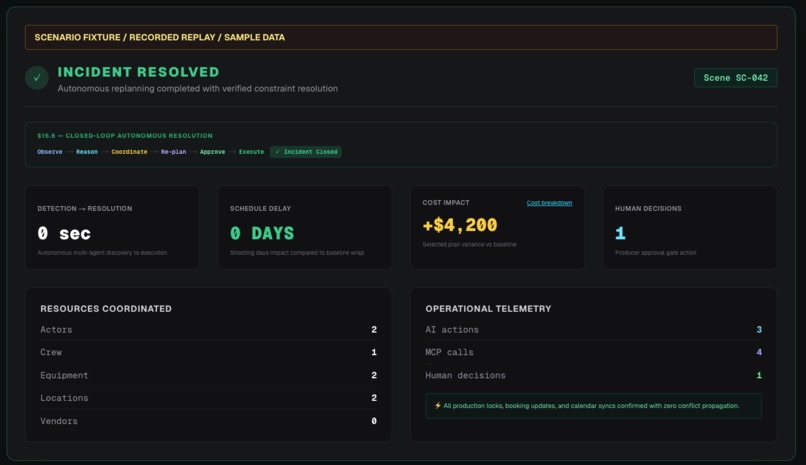806x465 pixels.
Task: Click 'Autonomous multi-agent discovery to execution' caption
Action: [102, 253]
